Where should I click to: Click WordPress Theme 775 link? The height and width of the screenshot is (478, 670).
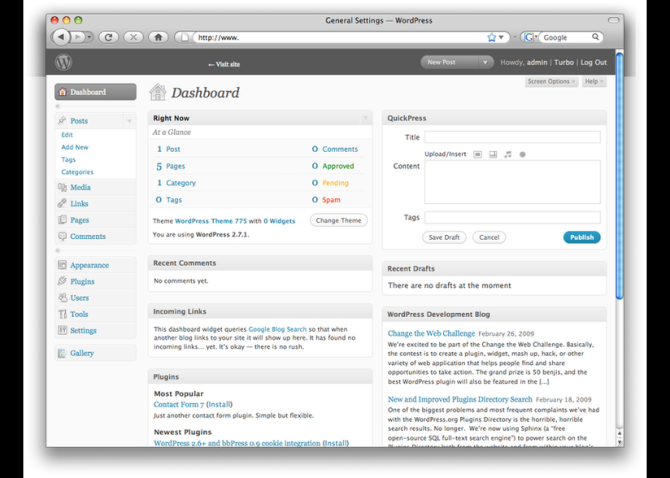(x=211, y=221)
